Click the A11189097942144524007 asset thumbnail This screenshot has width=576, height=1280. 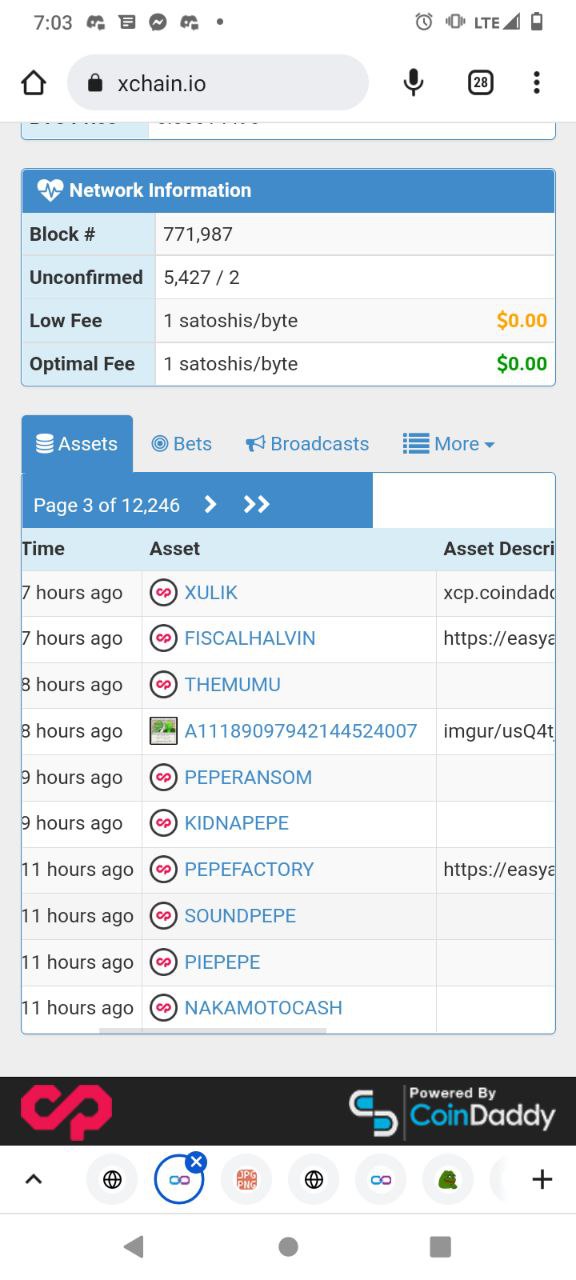click(163, 731)
